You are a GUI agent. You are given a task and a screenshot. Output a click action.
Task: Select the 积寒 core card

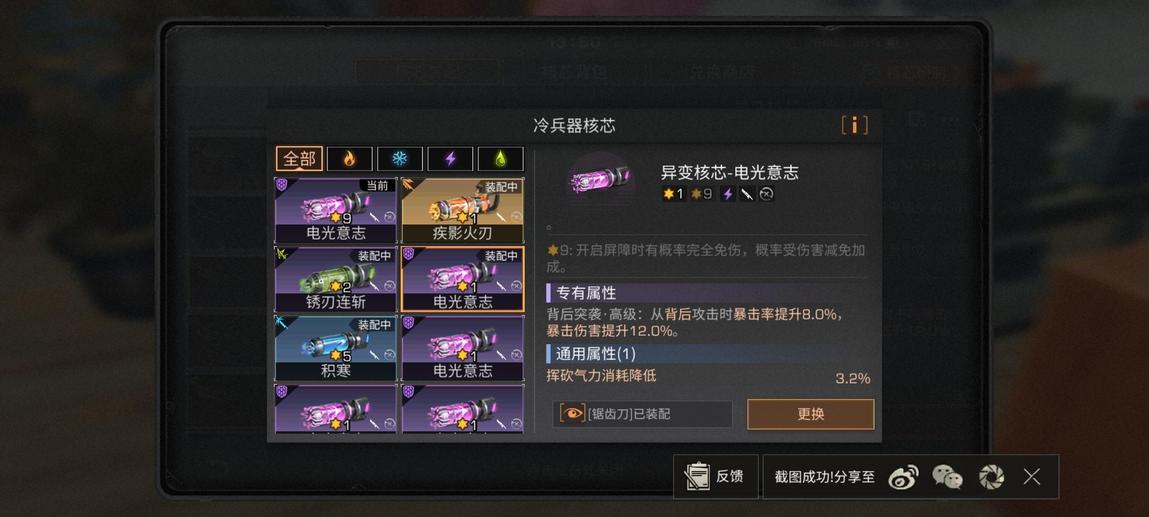(336, 349)
